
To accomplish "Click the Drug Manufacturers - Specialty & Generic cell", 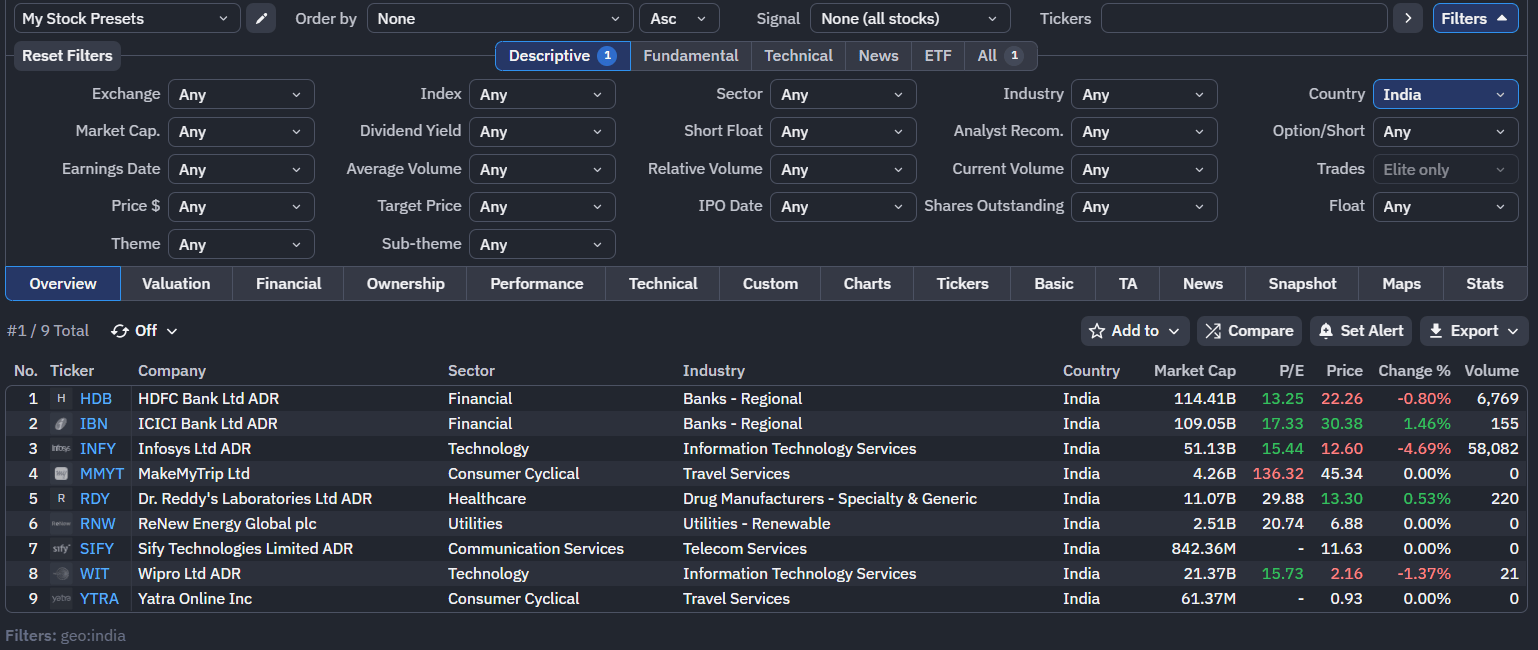I will pyautogui.click(x=830, y=499).
